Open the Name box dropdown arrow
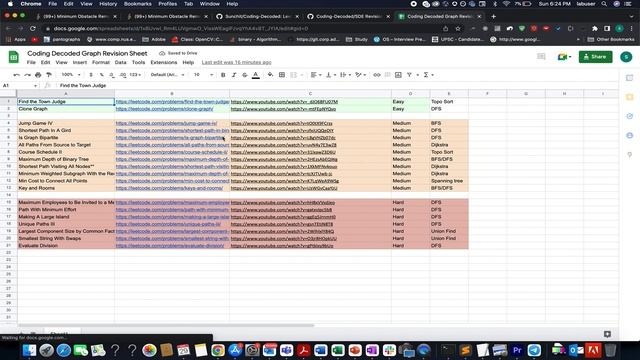Screen dimensions: 640x360 [36, 86]
